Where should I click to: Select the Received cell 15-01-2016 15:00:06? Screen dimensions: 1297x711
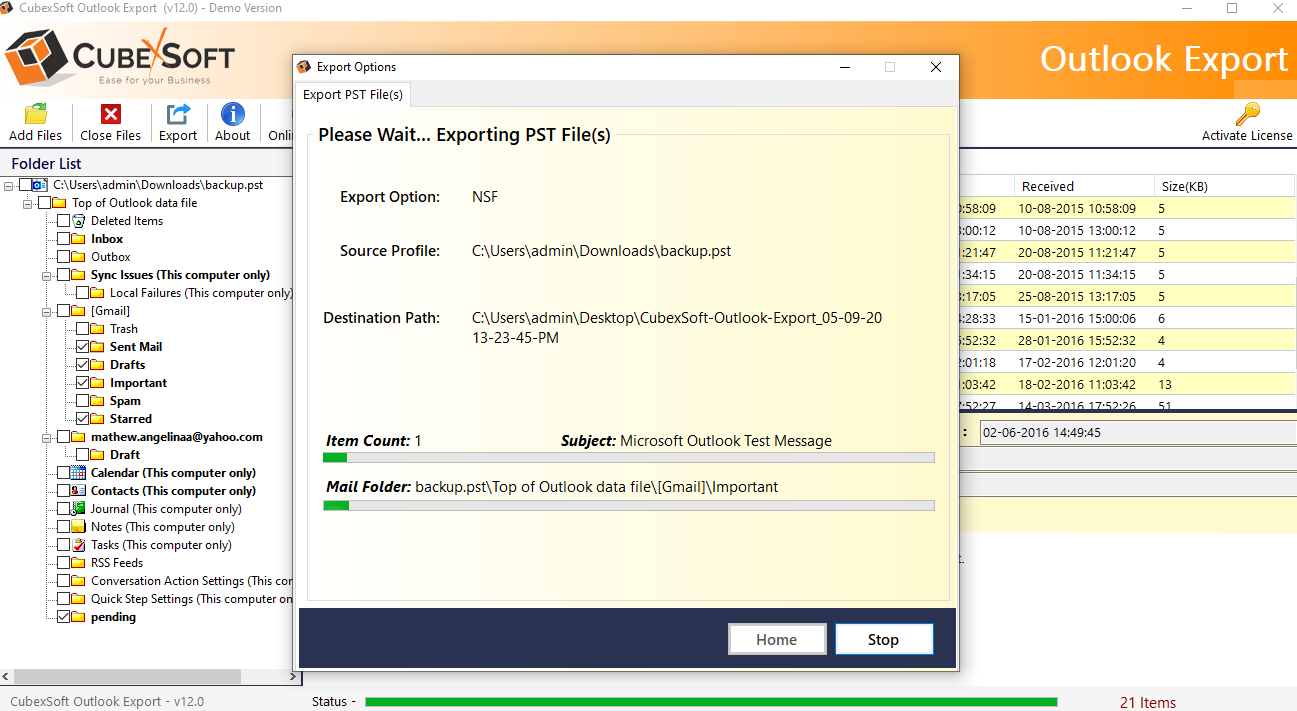(1077, 319)
